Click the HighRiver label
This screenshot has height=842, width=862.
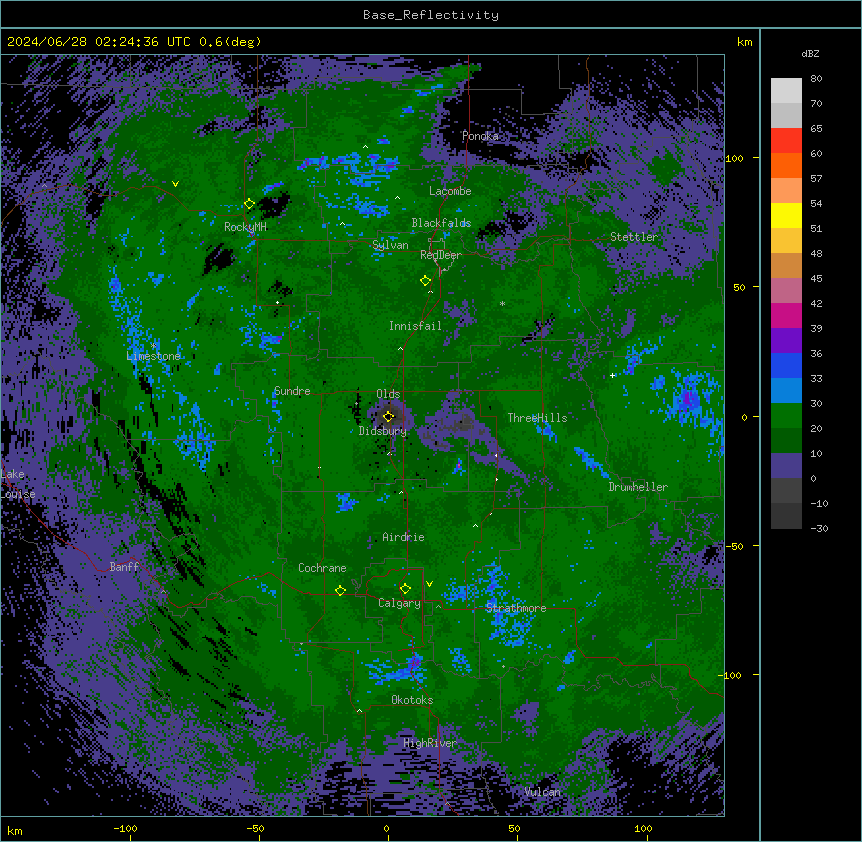click(x=430, y=743)
